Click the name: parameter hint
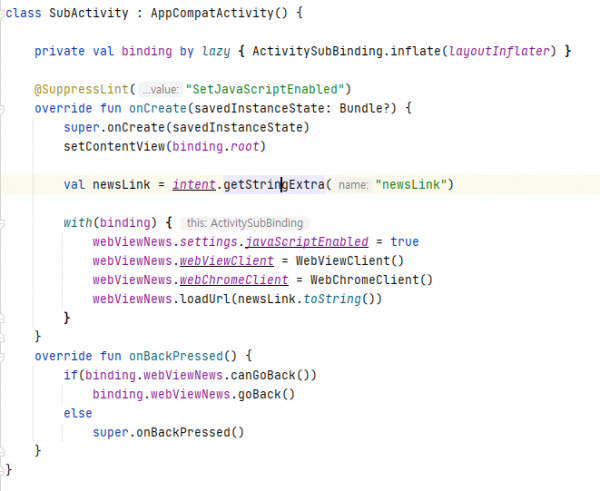This screenshot has width=600, height=491. click(353, 185)
